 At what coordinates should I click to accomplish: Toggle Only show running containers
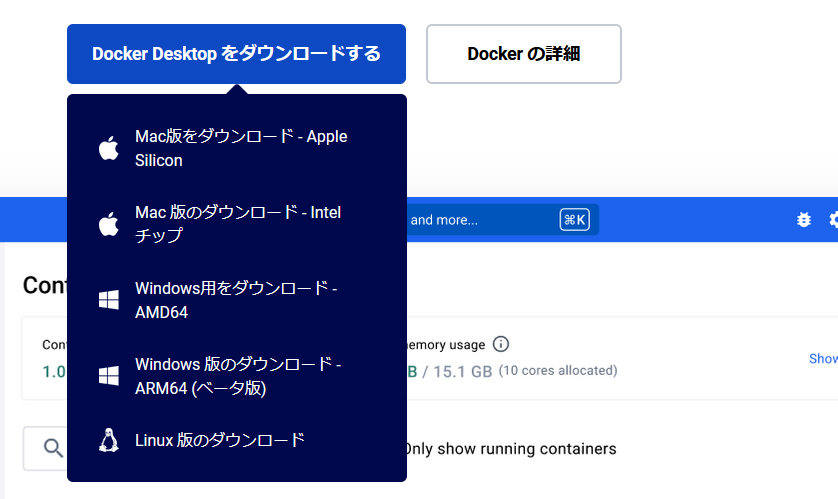(510, 449)
